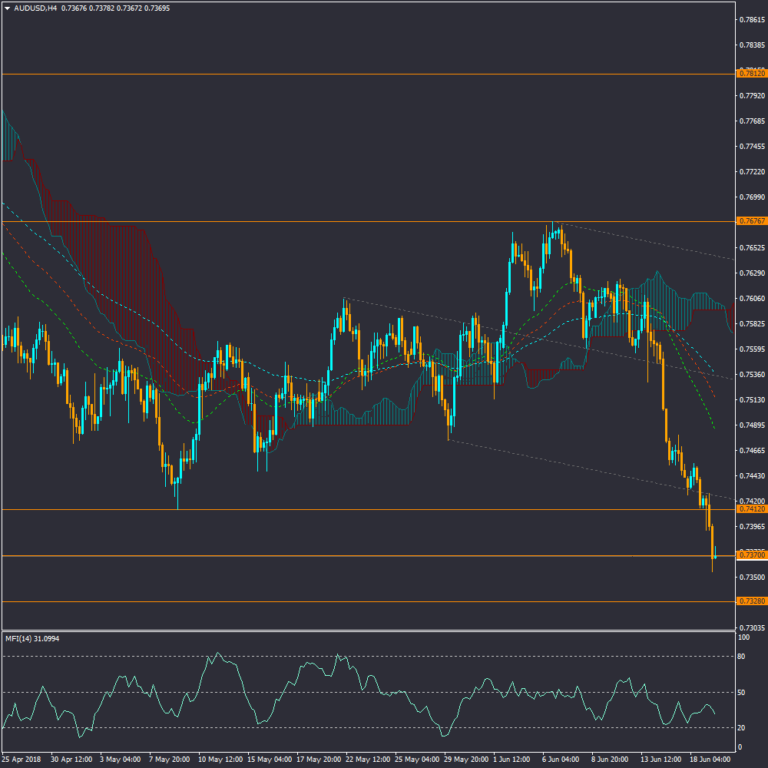The height and width of the screenshot is (768, 768).
Task: Click the 7 May 20:00 time label
Action: coord(169,760)
